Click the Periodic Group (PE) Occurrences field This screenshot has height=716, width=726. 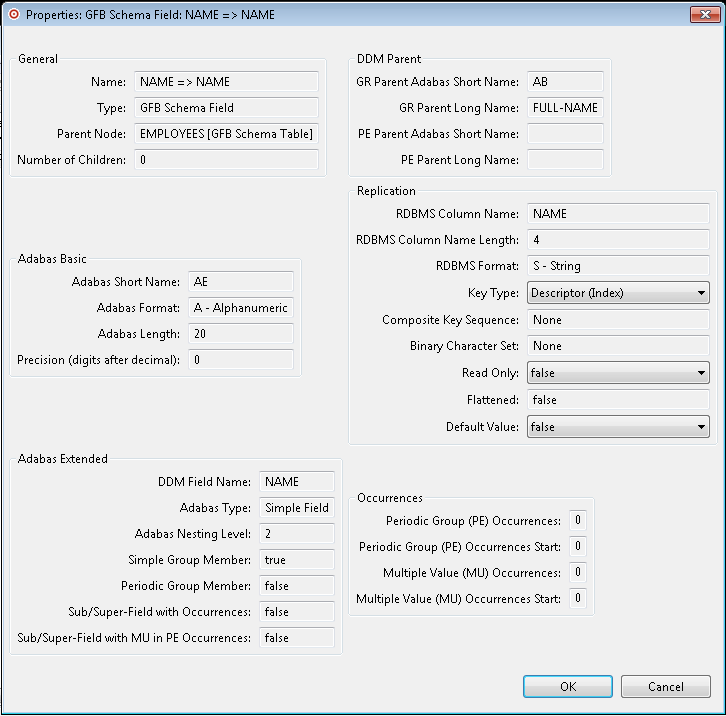(x=578, y=521)
